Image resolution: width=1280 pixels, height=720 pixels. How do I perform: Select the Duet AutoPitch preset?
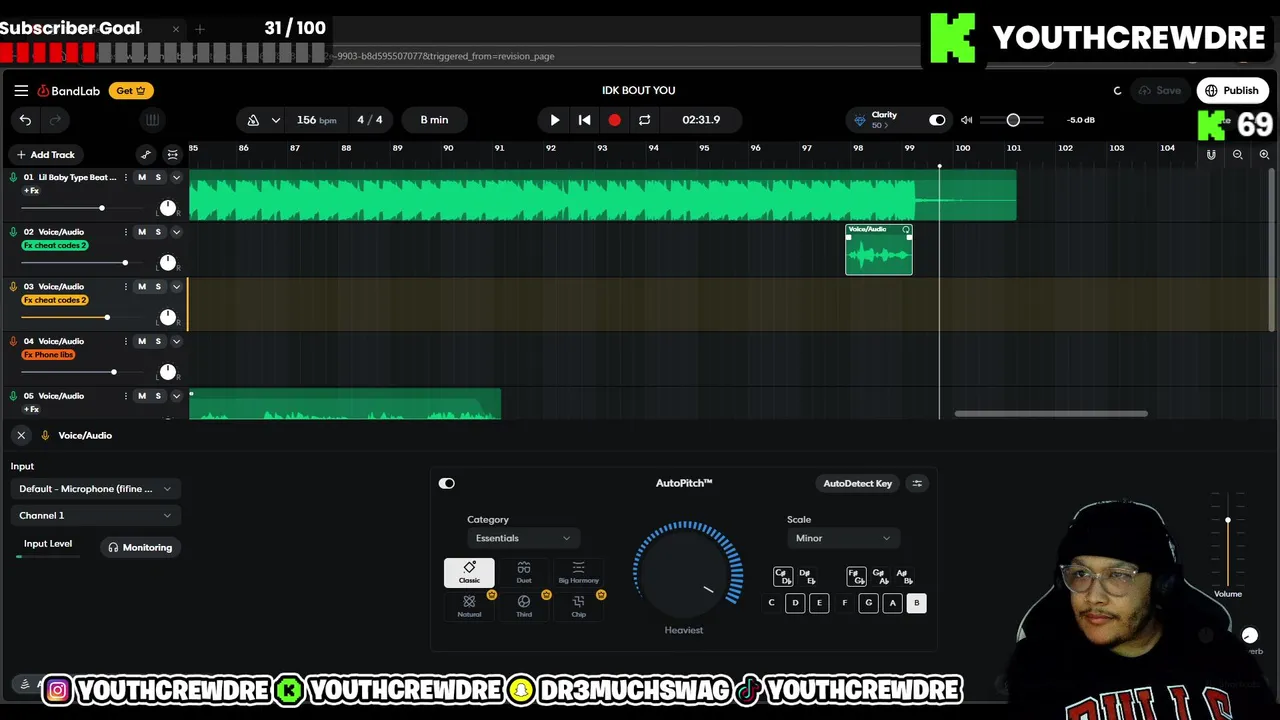click(524, 572)
